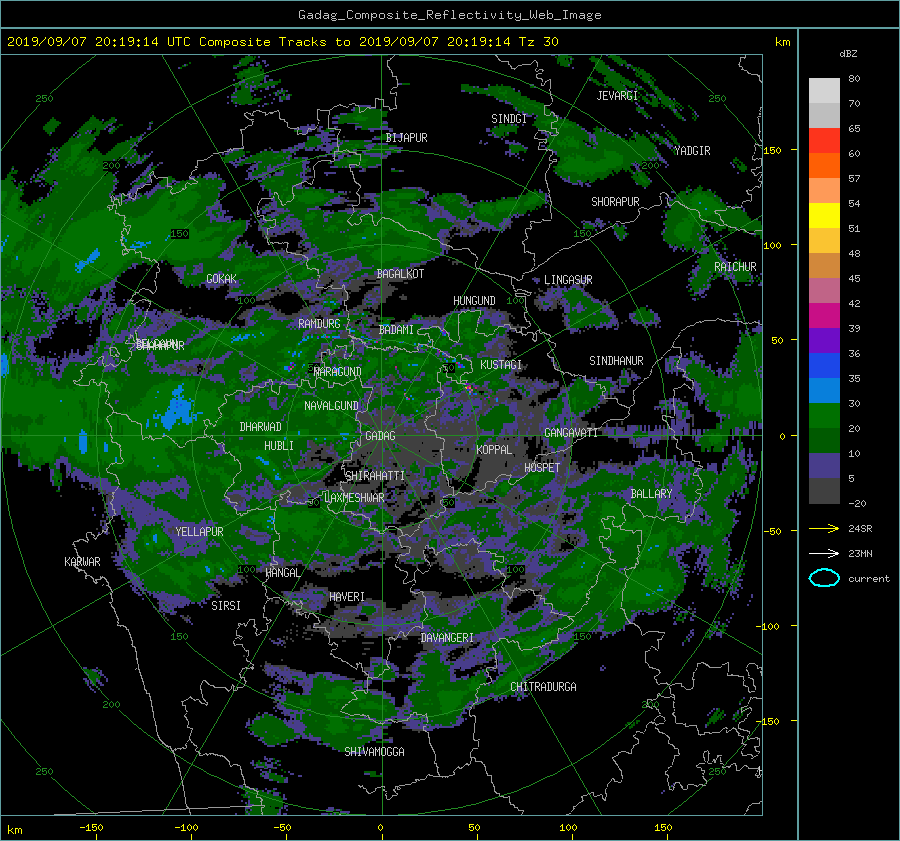Select the NAVALGUND label
900x841 pixels.
pyautogui.click(x=331, y=406)
